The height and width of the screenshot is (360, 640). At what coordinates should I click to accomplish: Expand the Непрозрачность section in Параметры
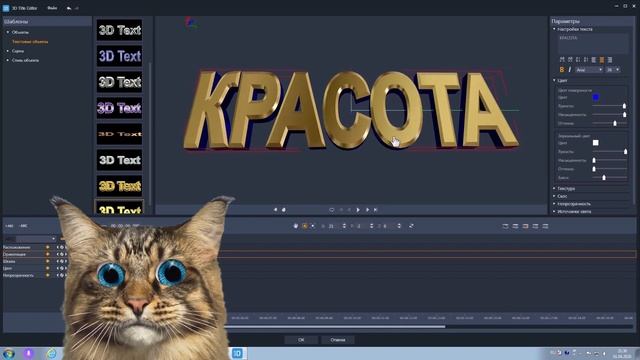point(554,204)
